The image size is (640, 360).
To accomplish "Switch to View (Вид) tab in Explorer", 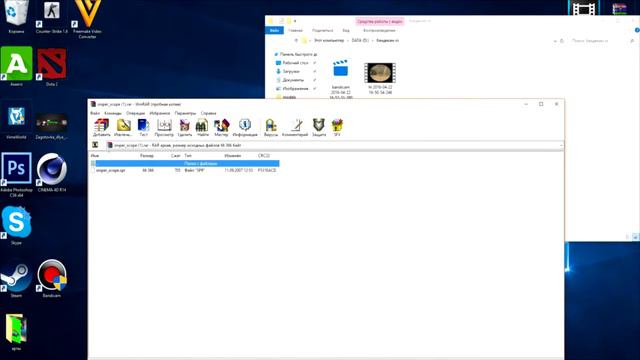I will click(x=346, y=31).
